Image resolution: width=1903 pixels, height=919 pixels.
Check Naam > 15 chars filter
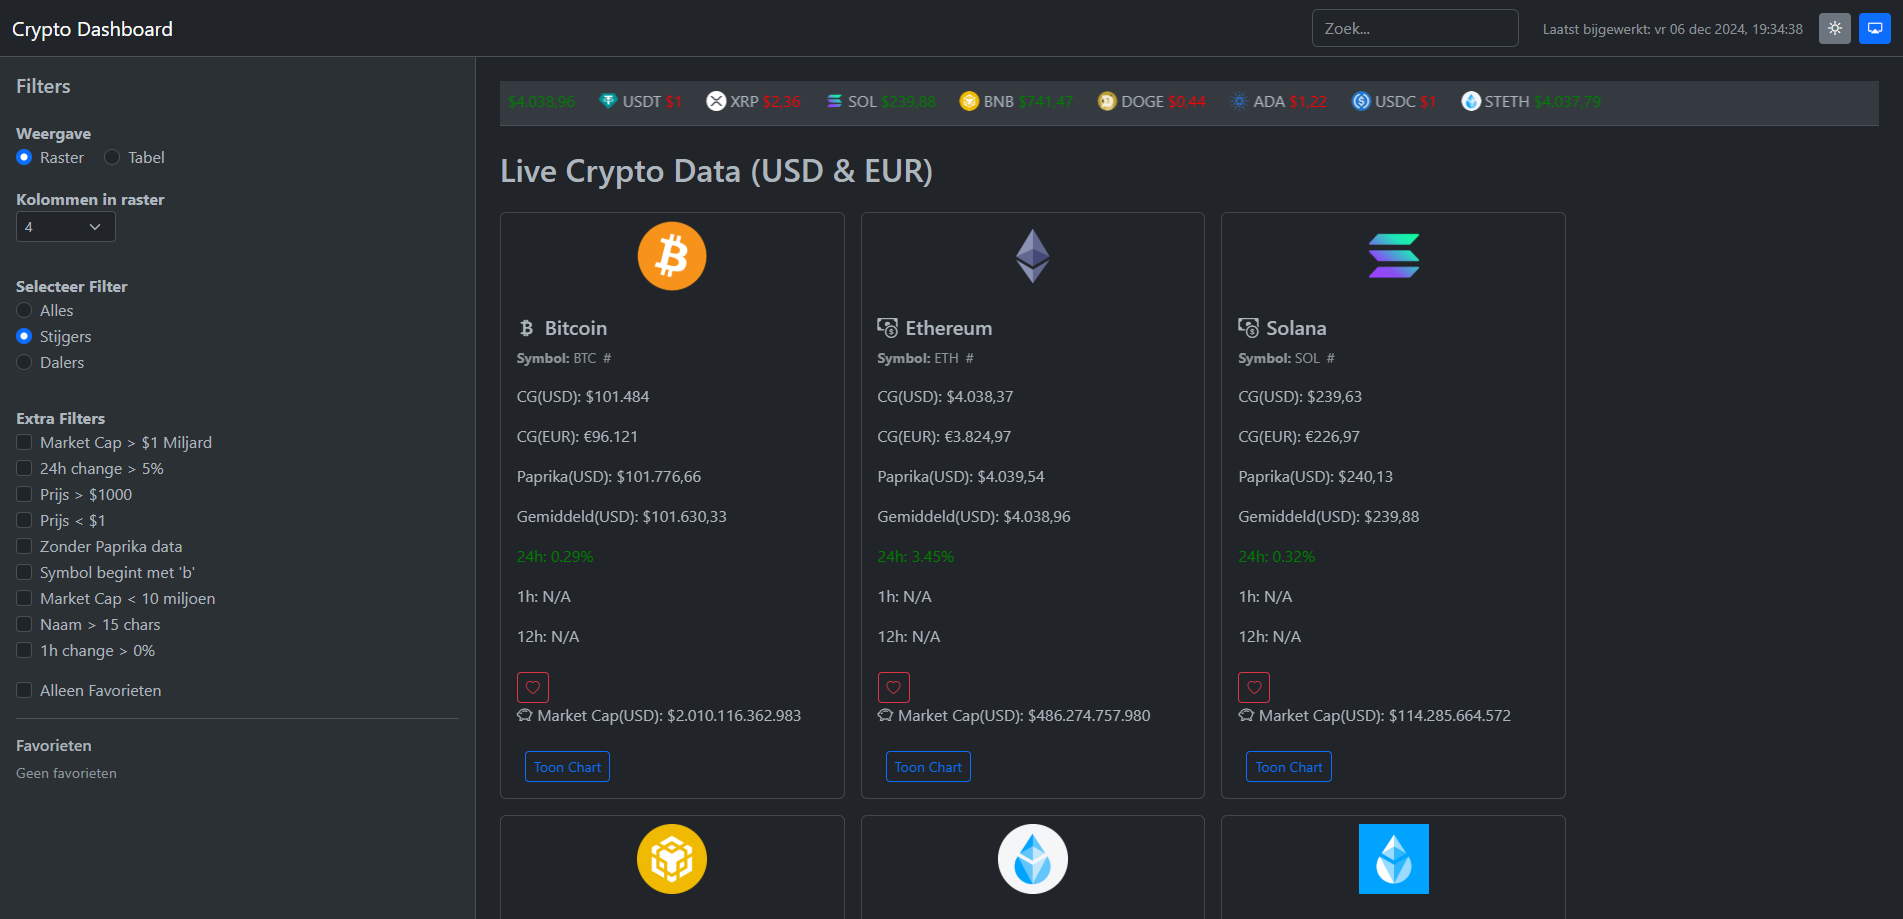(24, 624)
